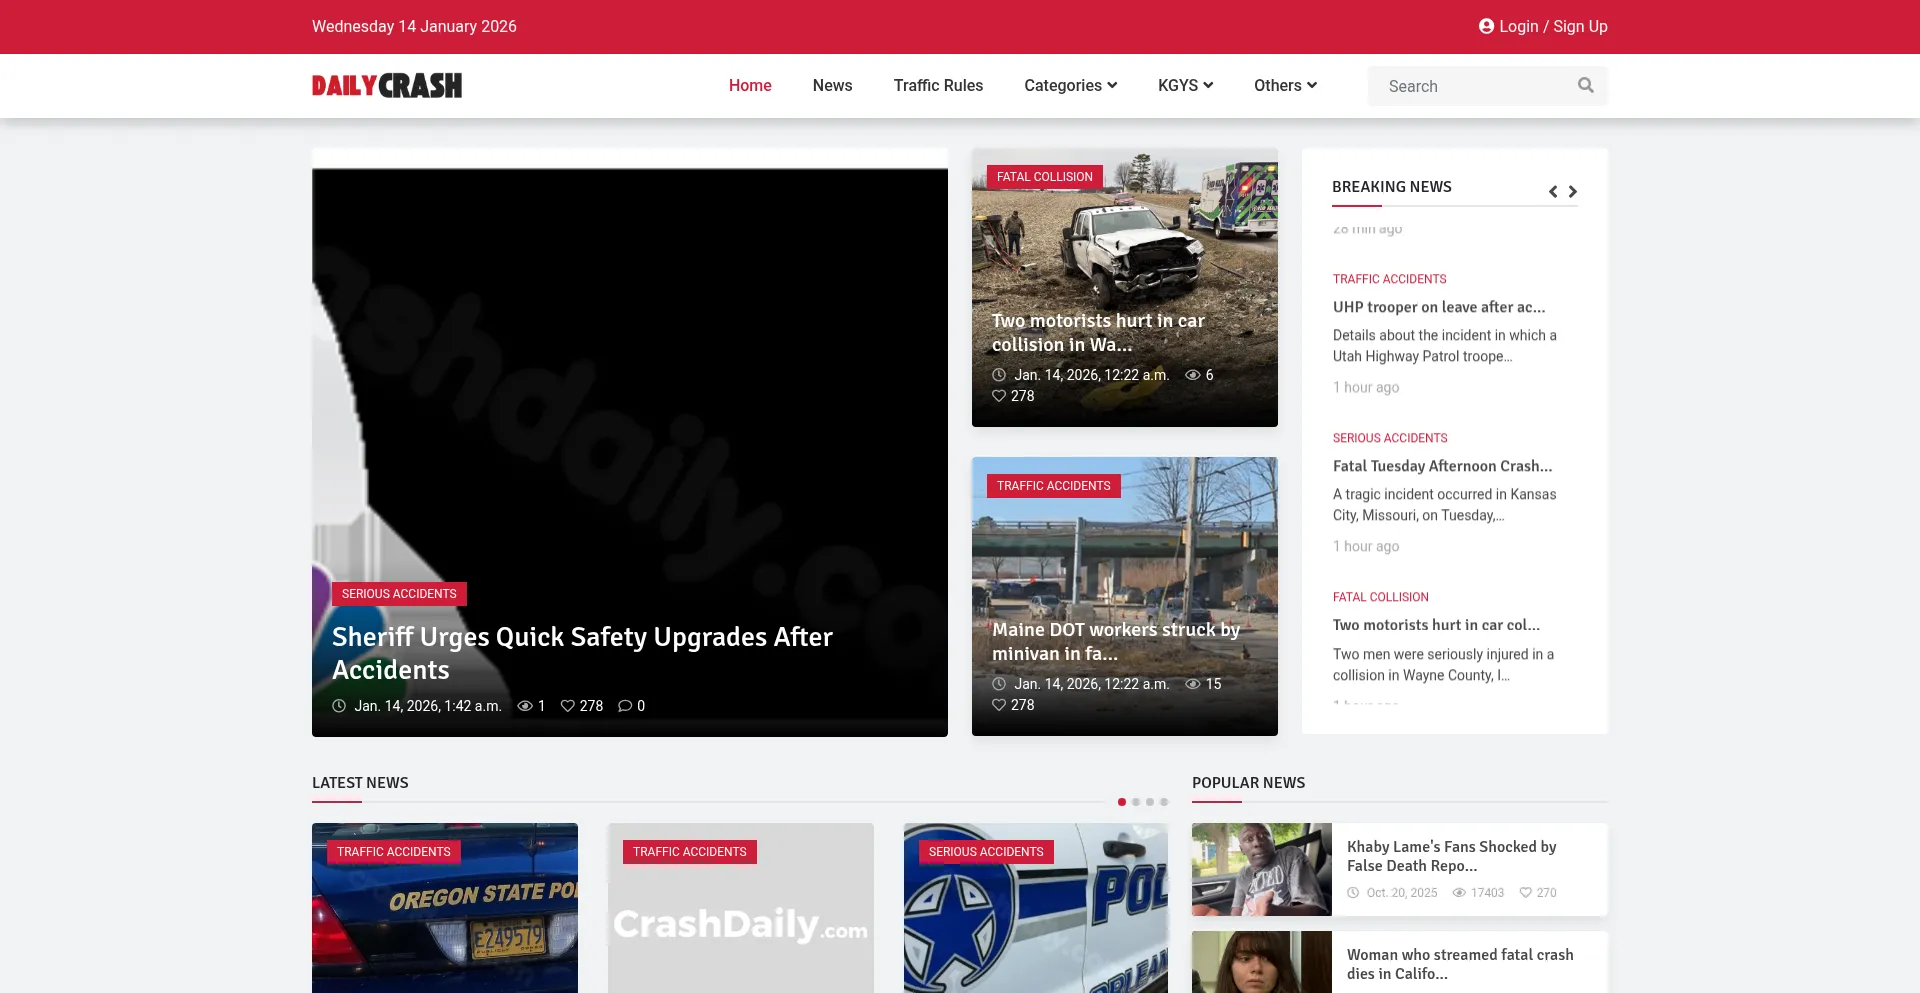Toggle the like heart on the featured Sheriff article

(x=567, y=705)
